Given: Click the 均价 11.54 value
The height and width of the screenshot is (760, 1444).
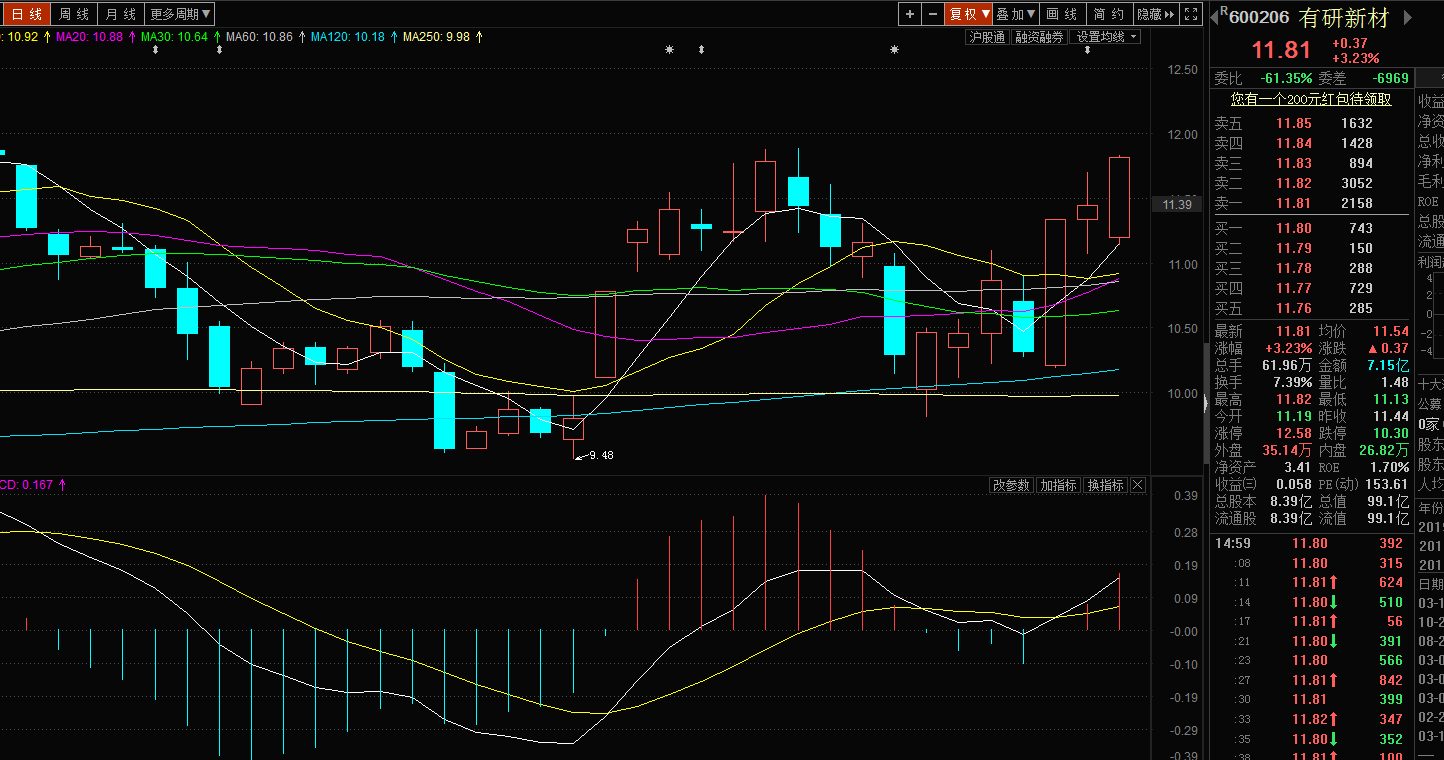Looking at the screenshot, I should pyautogui.click(x=1391, y=331).
